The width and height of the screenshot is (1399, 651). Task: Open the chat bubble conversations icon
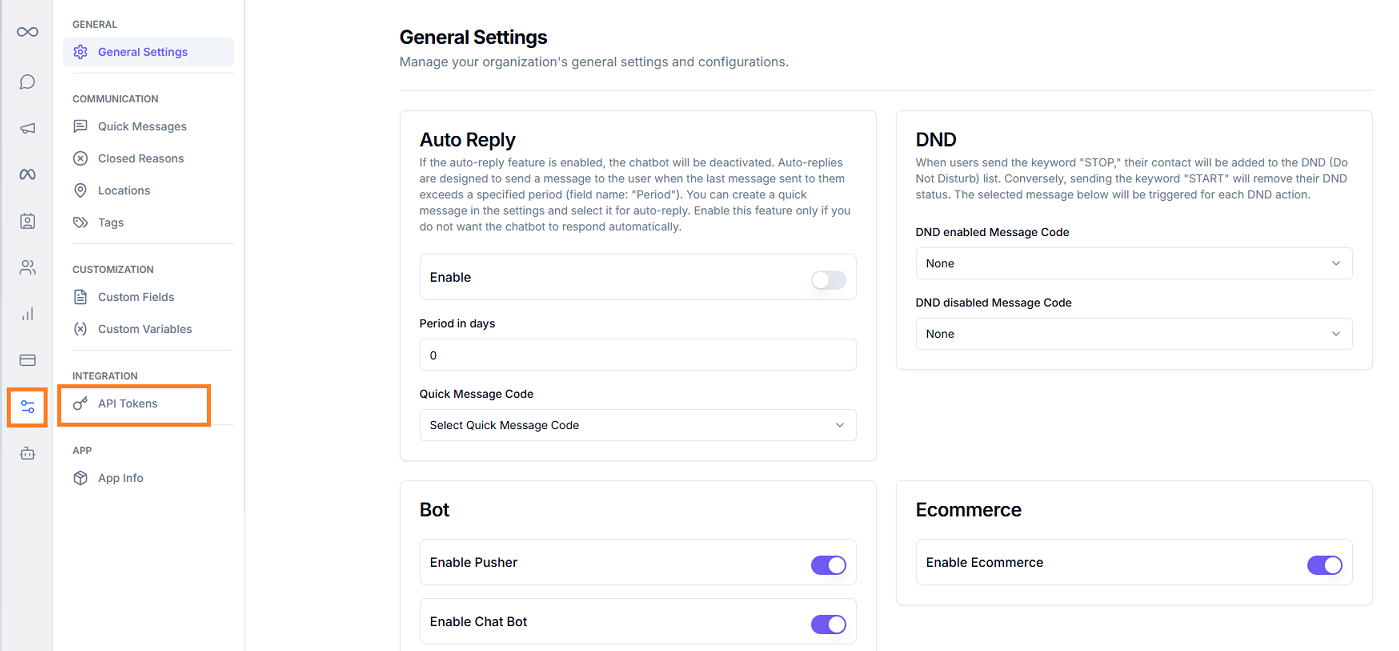pyautogui.click(x=27, y=82)
